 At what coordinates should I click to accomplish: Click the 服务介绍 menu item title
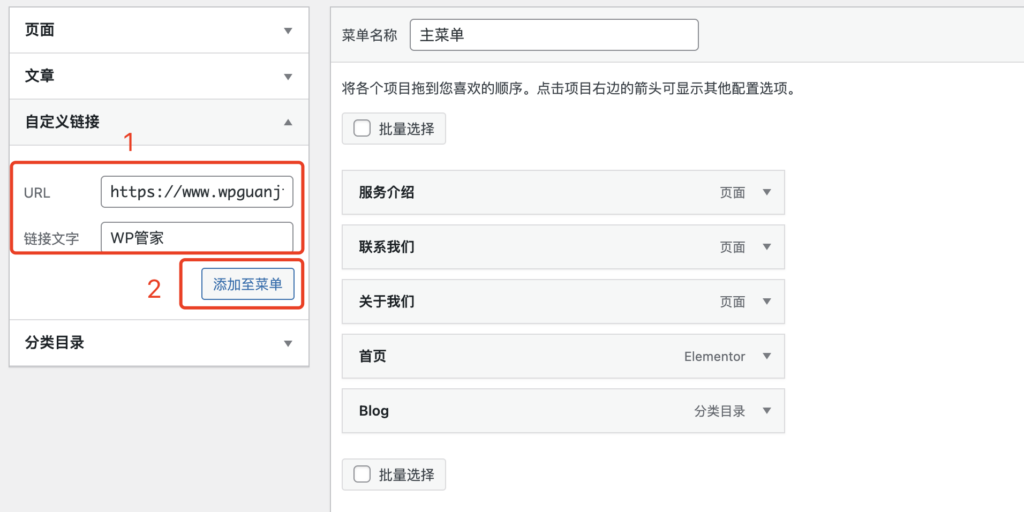(x=386, y=193)
